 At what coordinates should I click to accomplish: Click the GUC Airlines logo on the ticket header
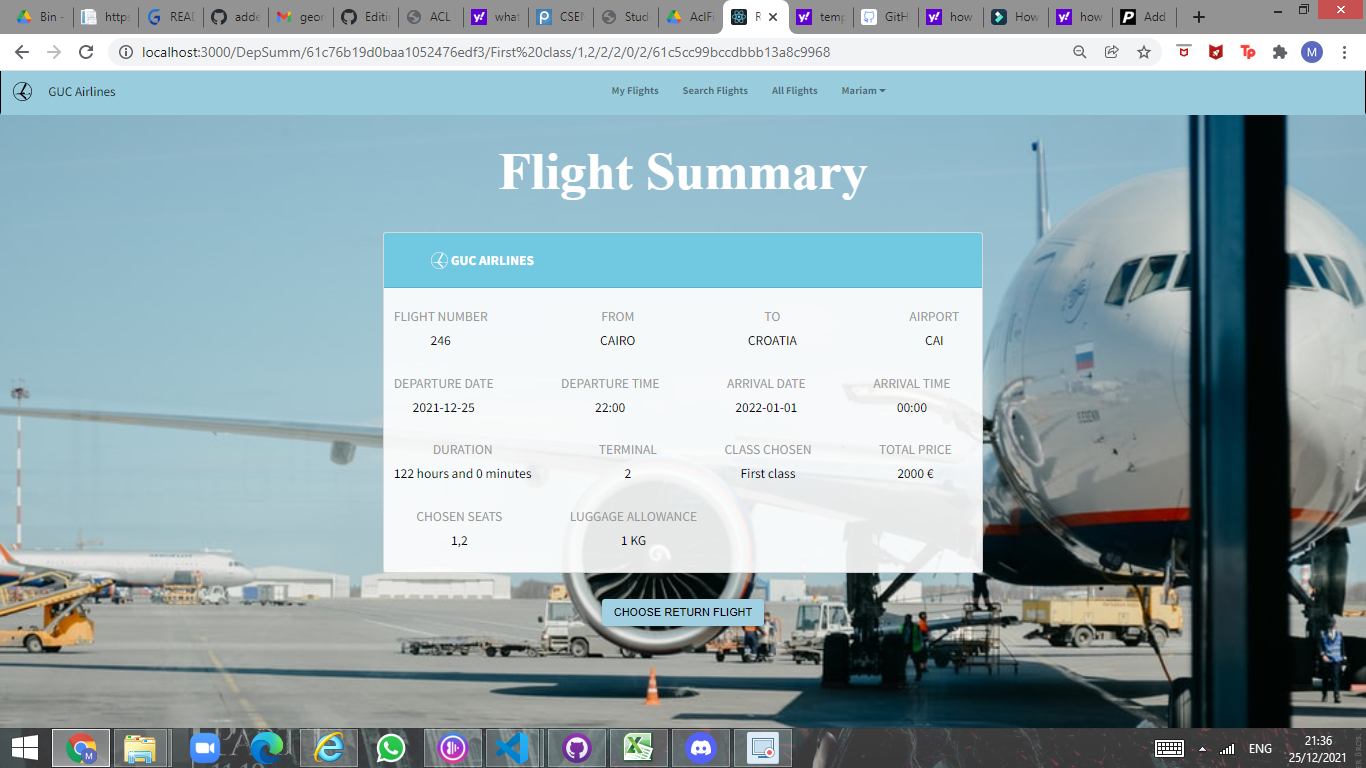pyautogui.click(x=439, y=261)
